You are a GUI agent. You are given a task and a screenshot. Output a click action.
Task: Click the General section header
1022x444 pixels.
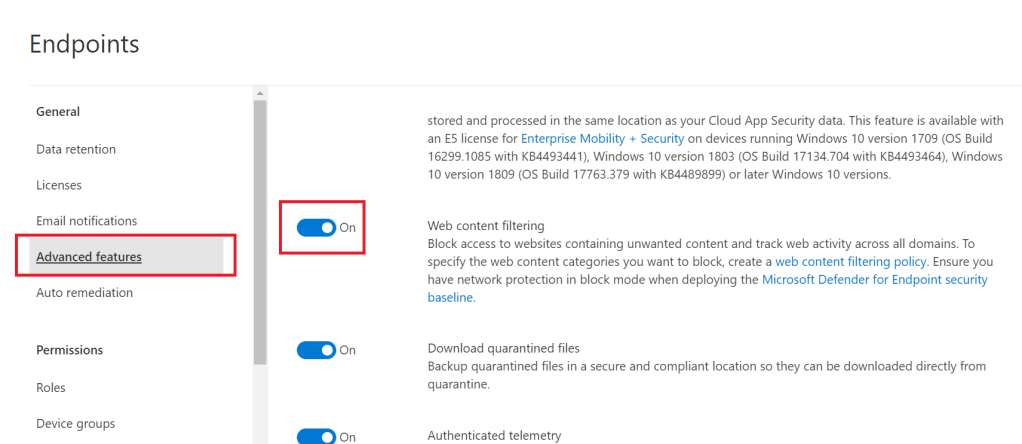(x=58, y=111)
